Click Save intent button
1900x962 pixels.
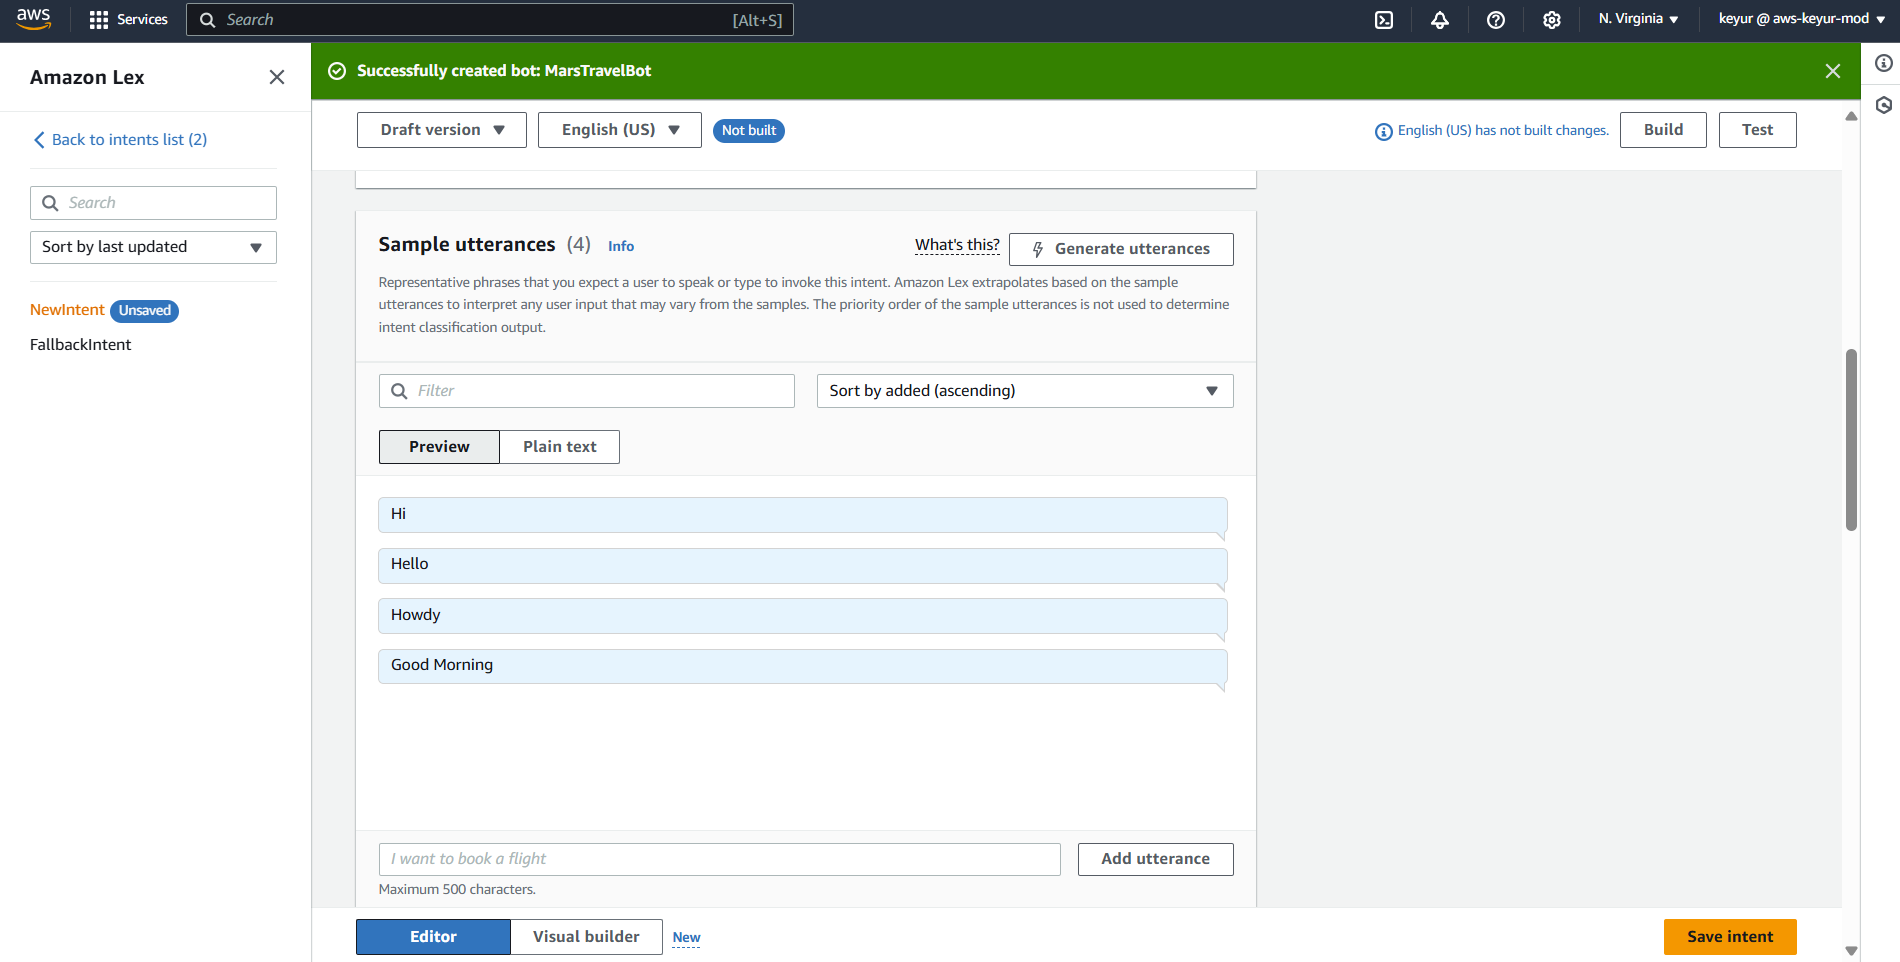point(1730,937)
